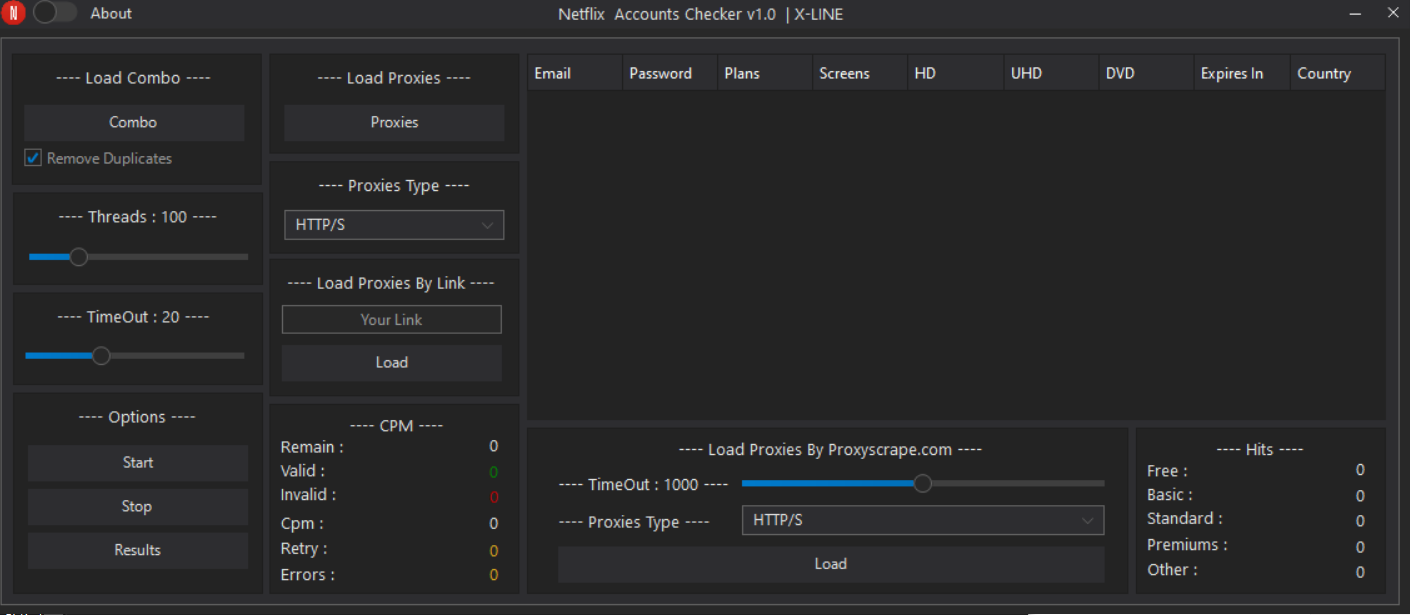Screen dimensions: 1410x615
Task: Open the Results window
Action: (137, 550)
